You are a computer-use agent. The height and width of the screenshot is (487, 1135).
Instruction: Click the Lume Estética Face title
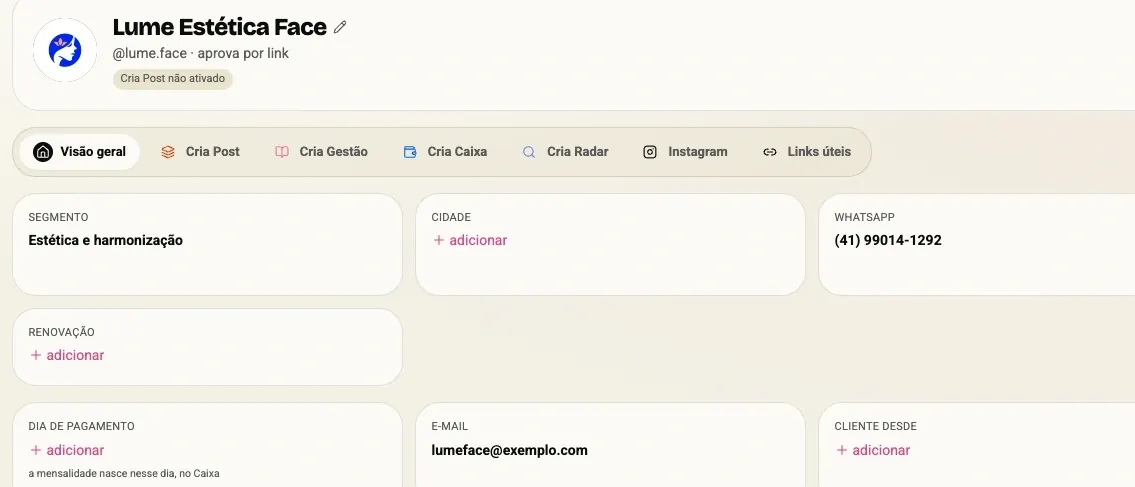tap(219, 27)
